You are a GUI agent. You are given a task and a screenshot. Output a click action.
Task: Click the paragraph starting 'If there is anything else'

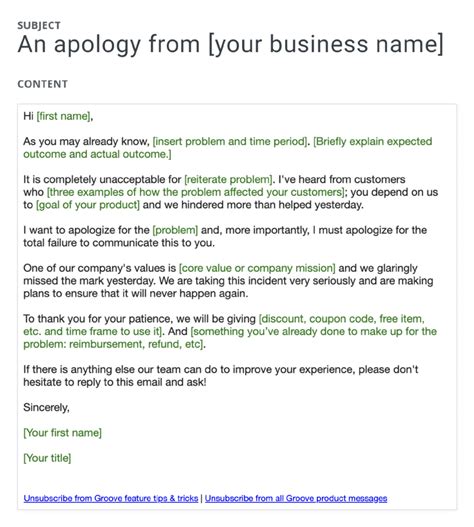tap(221, 376)
